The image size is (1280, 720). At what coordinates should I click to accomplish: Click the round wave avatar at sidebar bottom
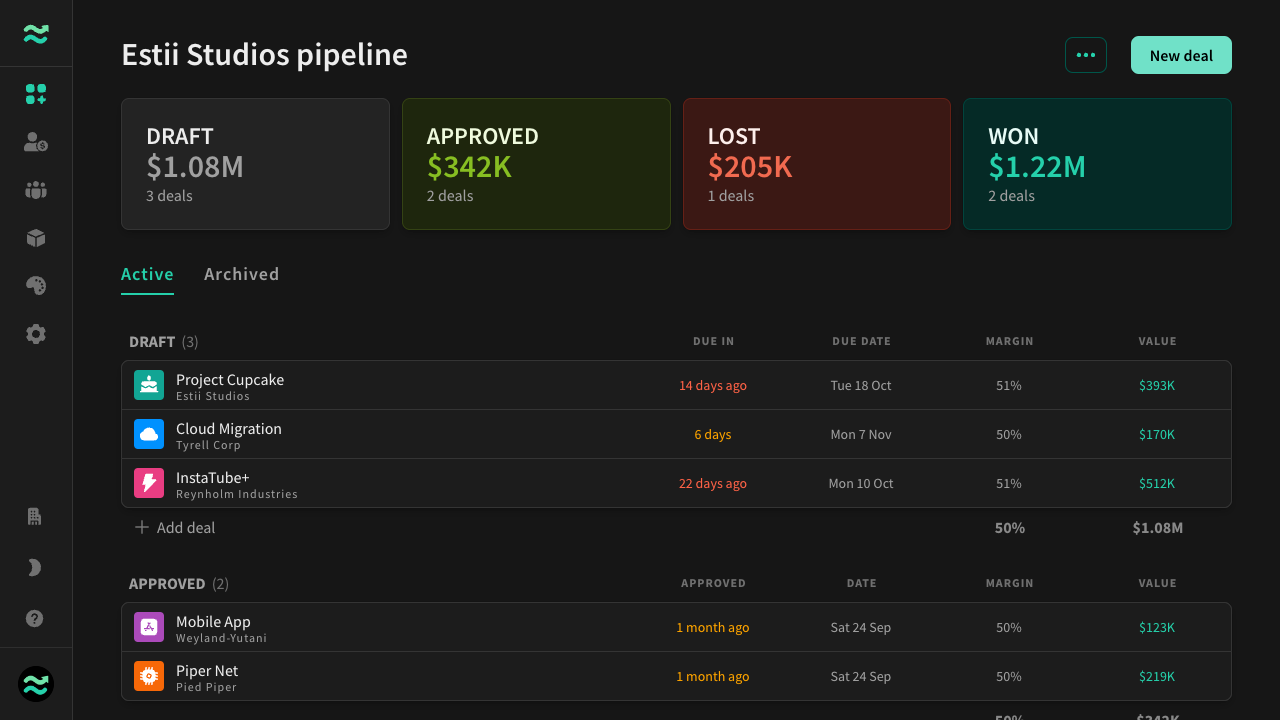[36, 684]
